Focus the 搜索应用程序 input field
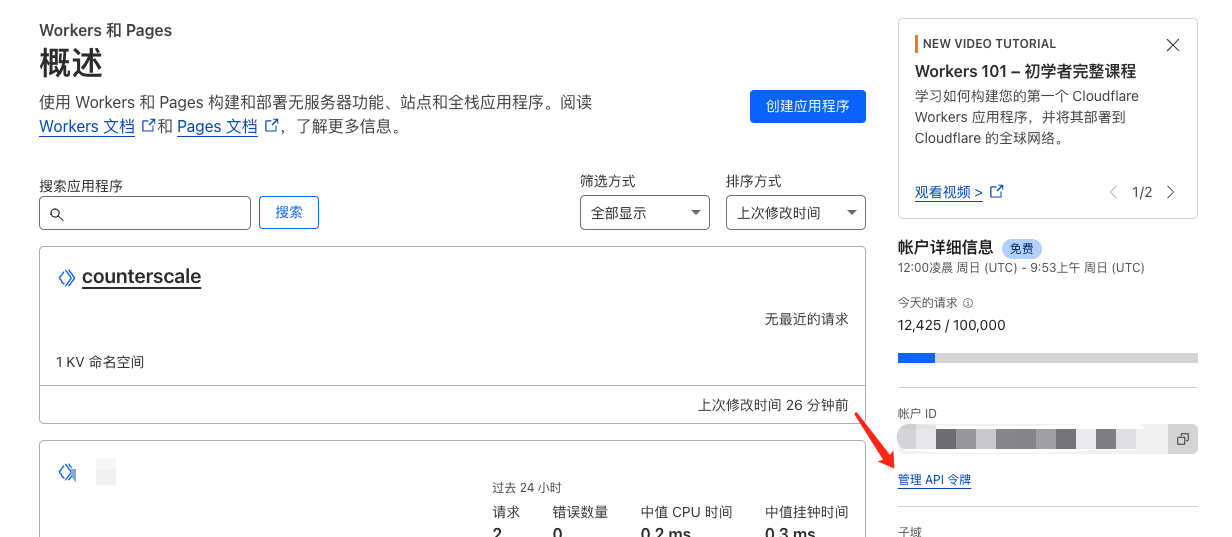 (x=145, y=213)
